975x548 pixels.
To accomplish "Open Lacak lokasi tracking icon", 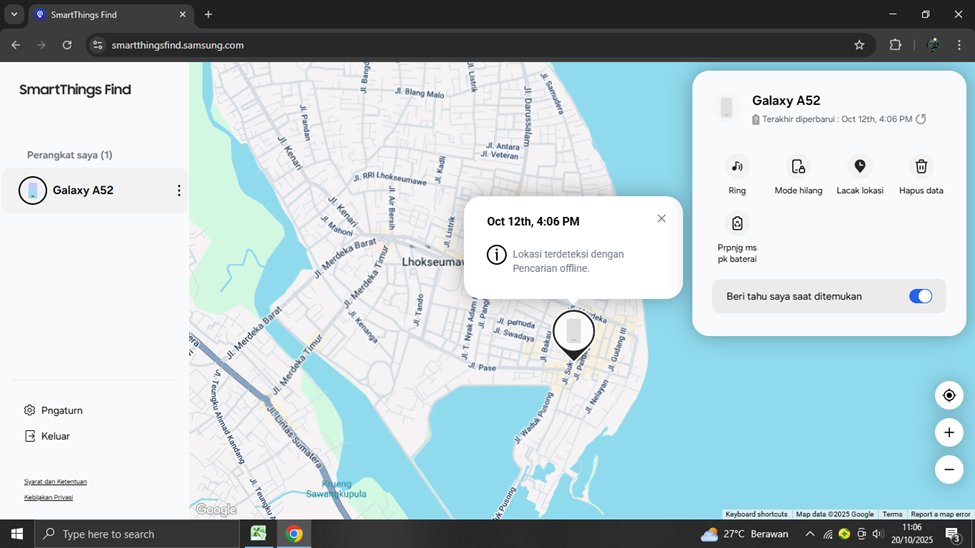I will click(x=859, y=166).
